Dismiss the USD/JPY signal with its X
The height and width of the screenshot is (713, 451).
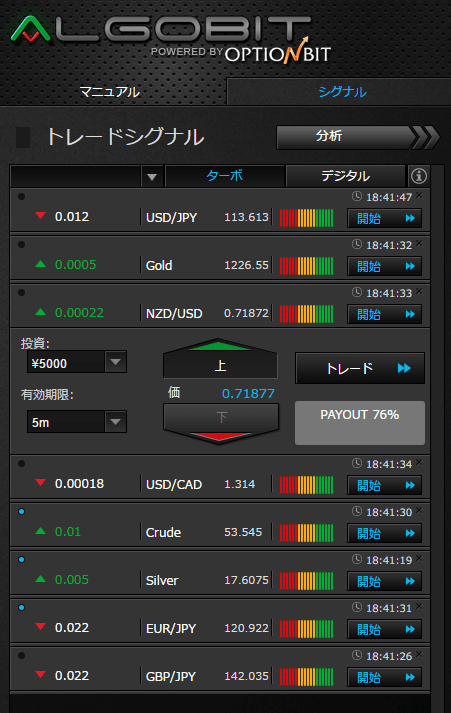419,195
